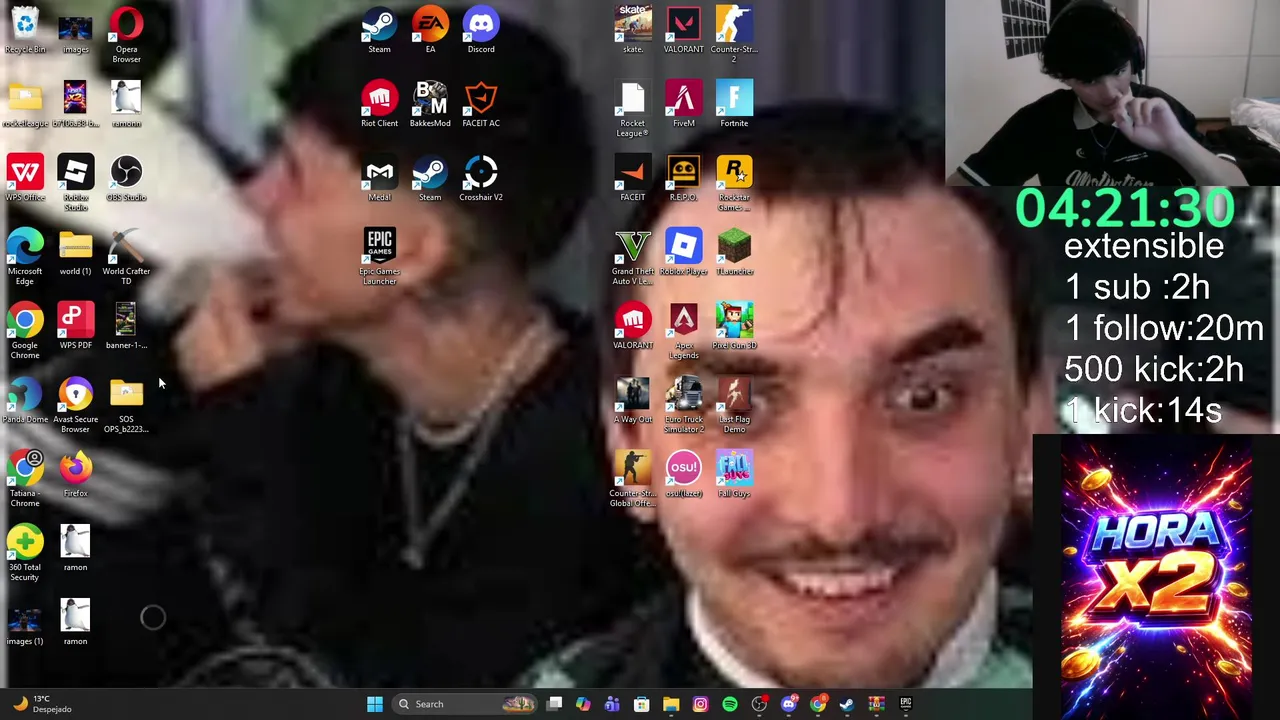This screenshot has width=1280, height=720.
Task: Launch OBS Studio from the desktop
Action: 126,178
